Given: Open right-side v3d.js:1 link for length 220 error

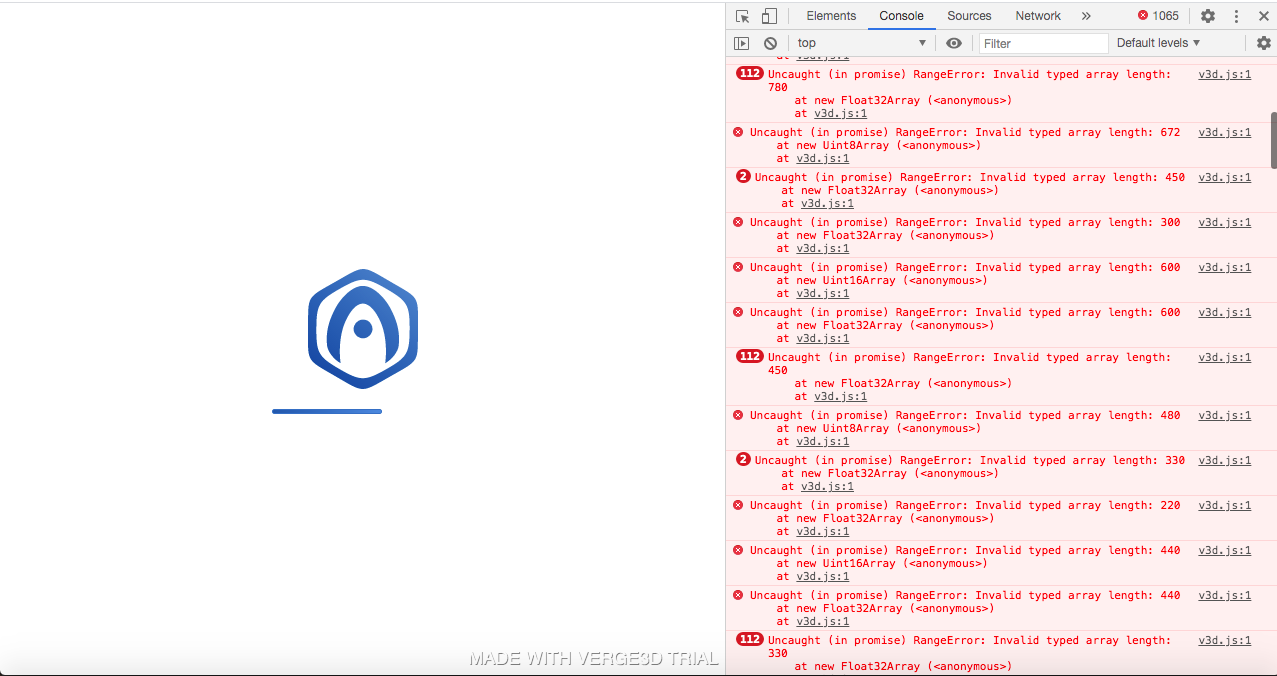Looking at the screenshot, I should (x=1225, y=505).
